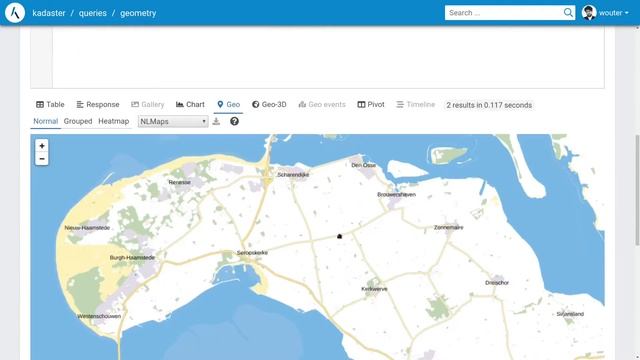Viewport: 640px width, 360px height.
Task: Click the TriplyDB logo icon
Action: [15, 13]
